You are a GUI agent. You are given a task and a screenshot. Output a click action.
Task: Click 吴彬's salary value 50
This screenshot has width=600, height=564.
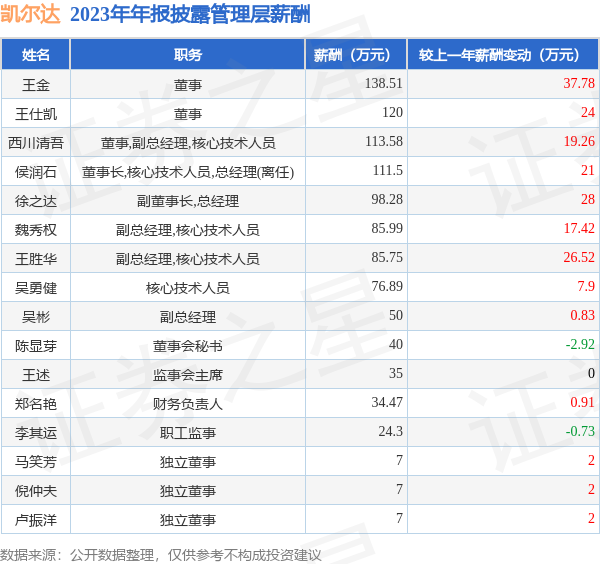[x=396, y=315]
